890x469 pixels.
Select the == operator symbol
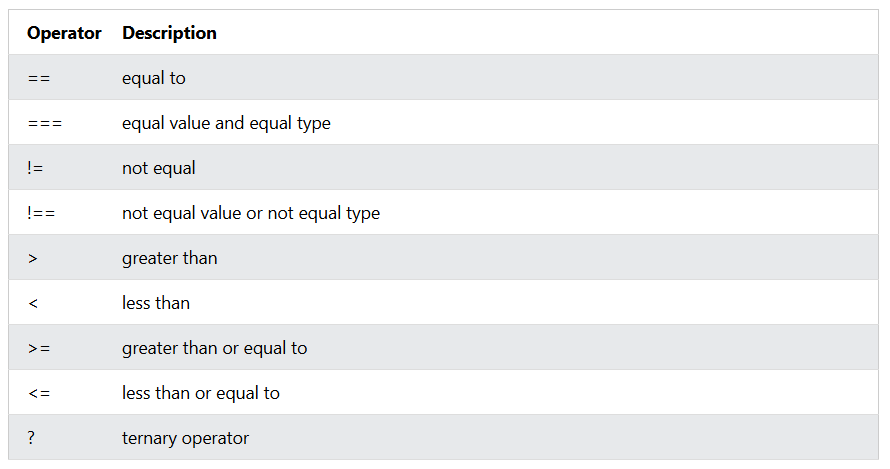pos(40,78)
